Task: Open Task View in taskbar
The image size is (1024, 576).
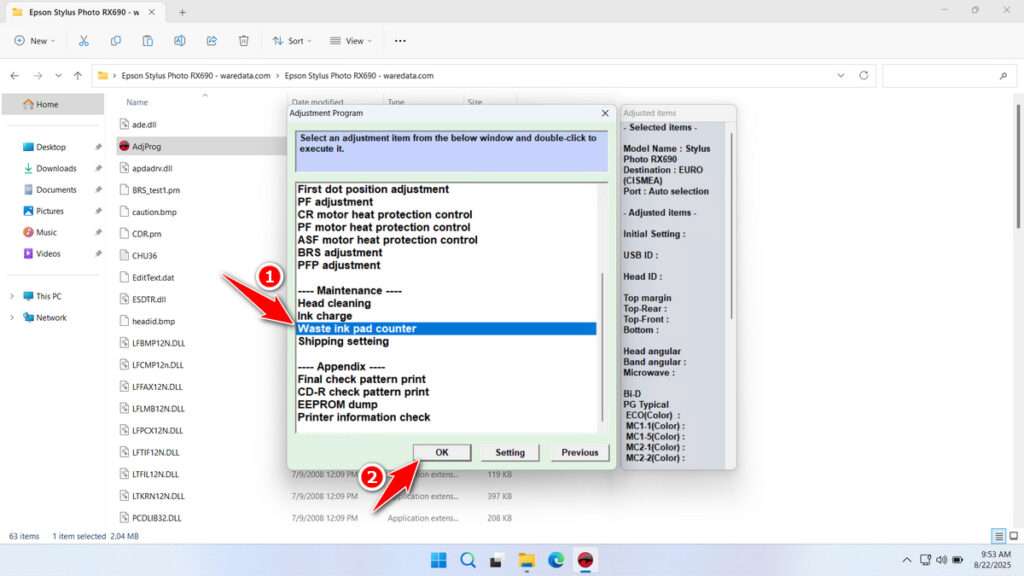Action: (x=496, y=560)
